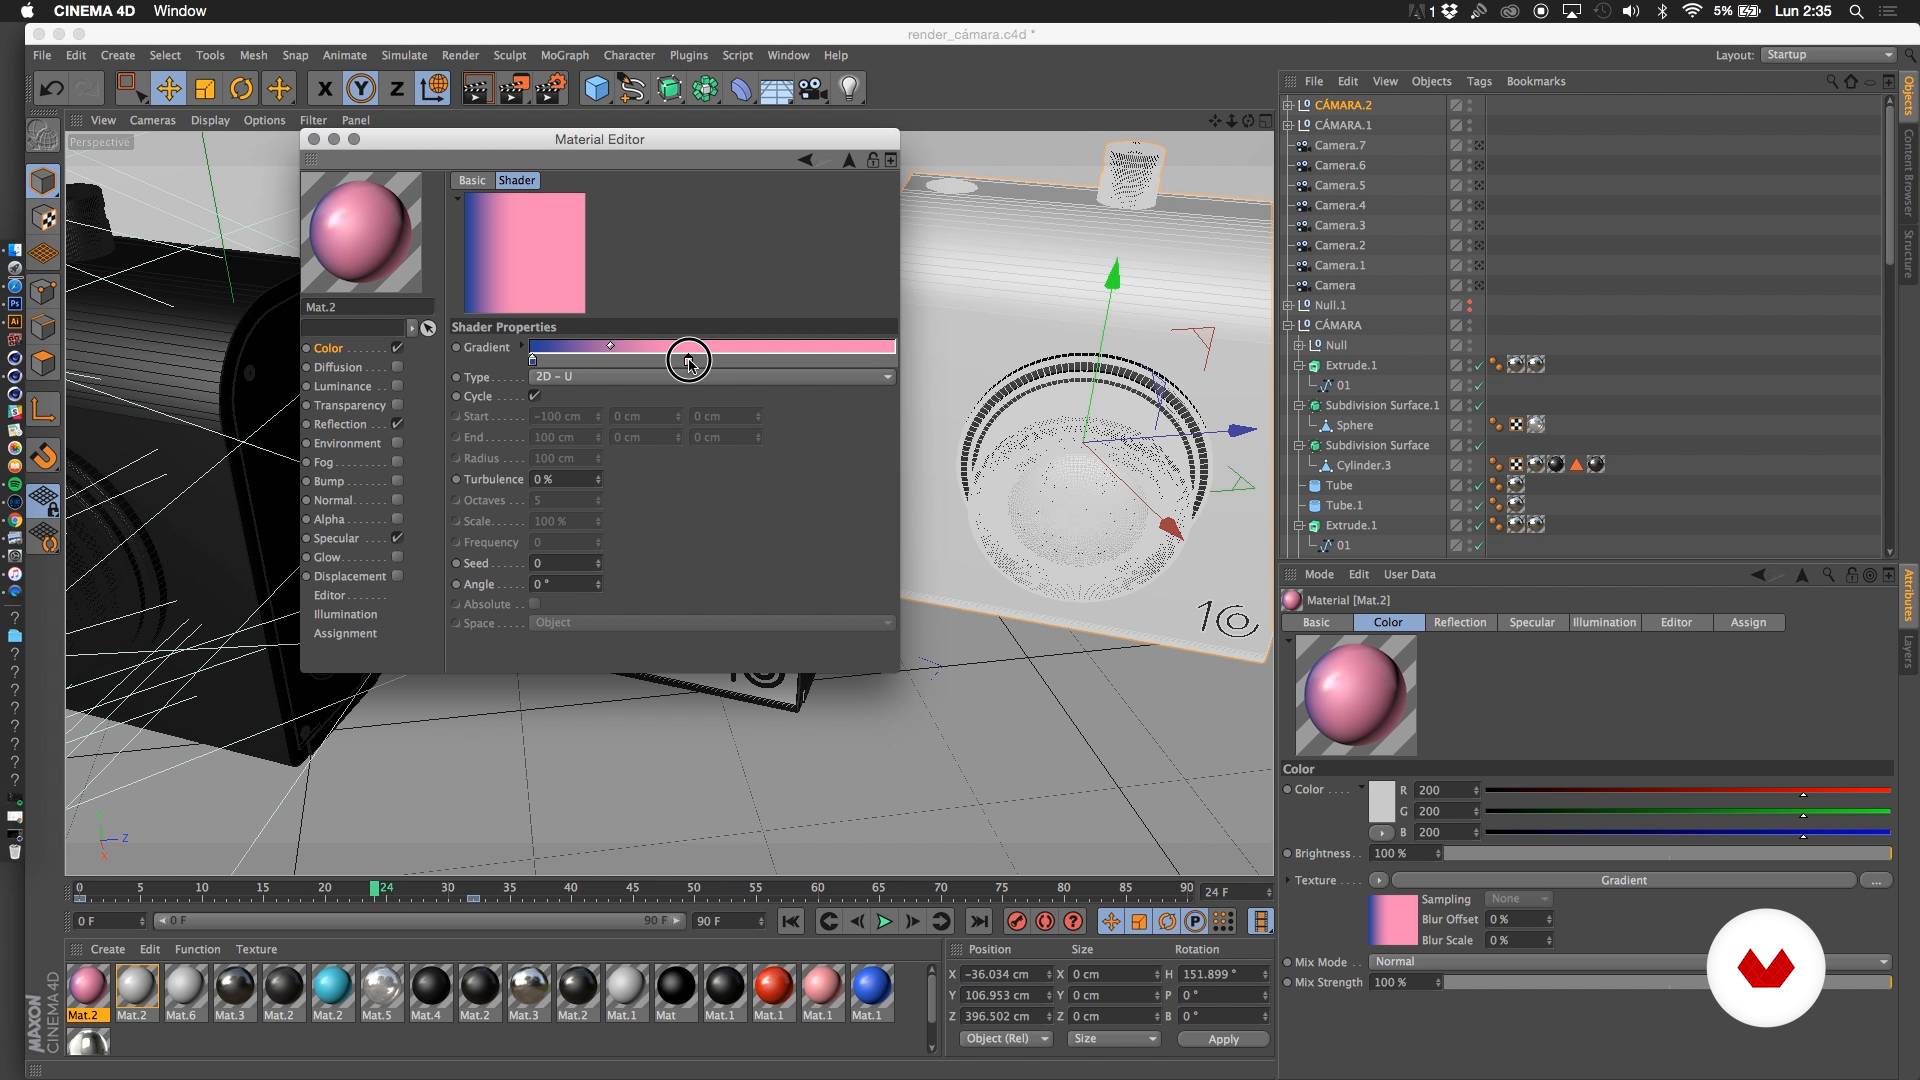Select the Move tool in the toolbar
The image size is (1920, 1080).
click(168, 89)
